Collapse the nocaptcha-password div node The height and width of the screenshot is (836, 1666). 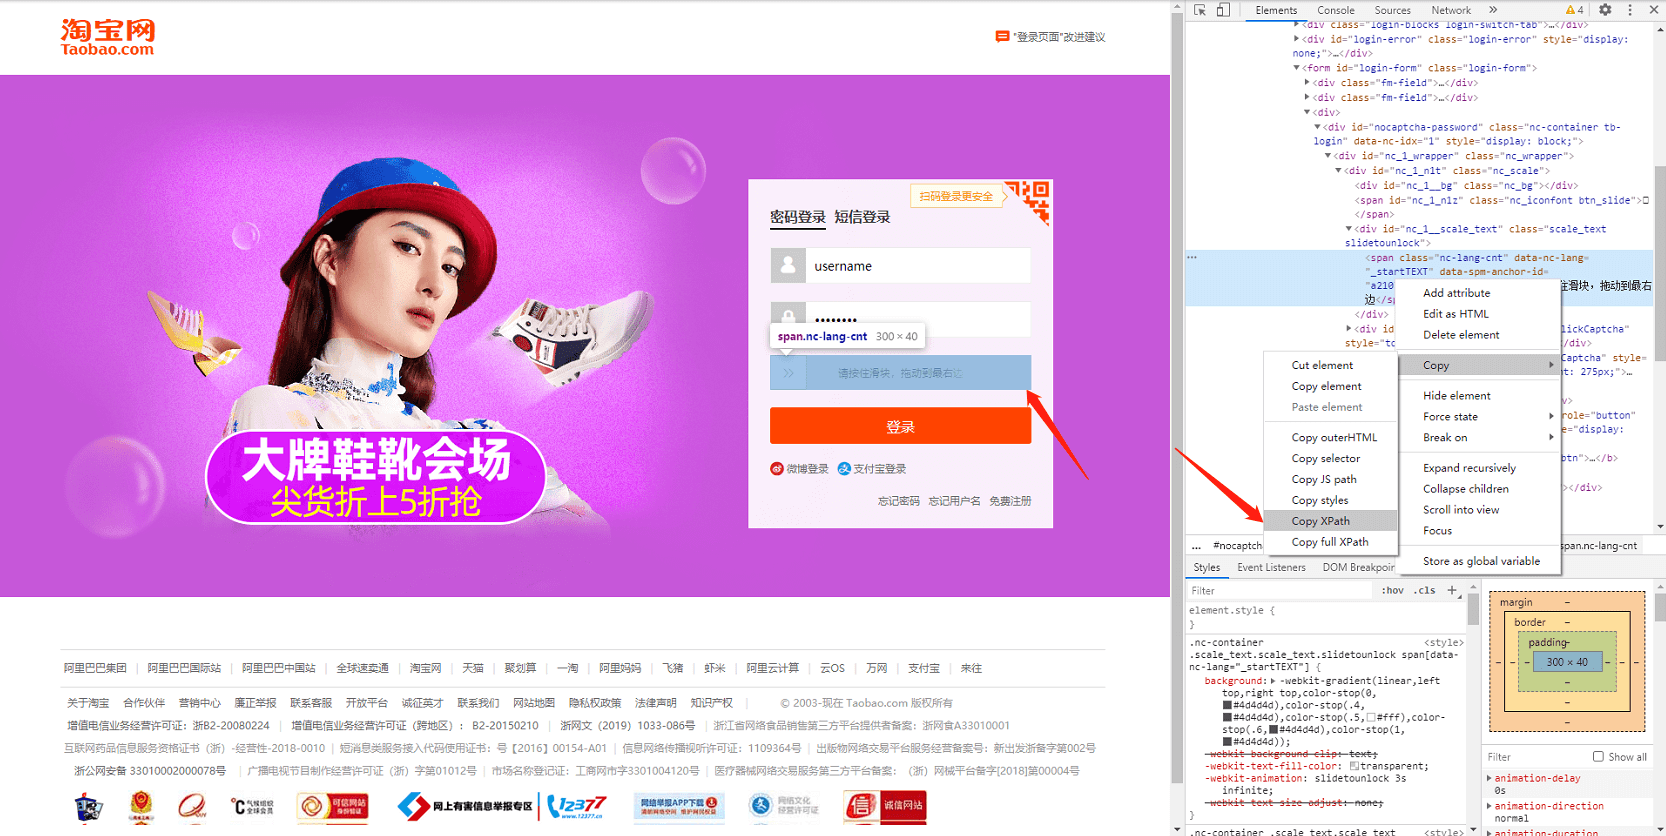click(x=1318, y=127)
